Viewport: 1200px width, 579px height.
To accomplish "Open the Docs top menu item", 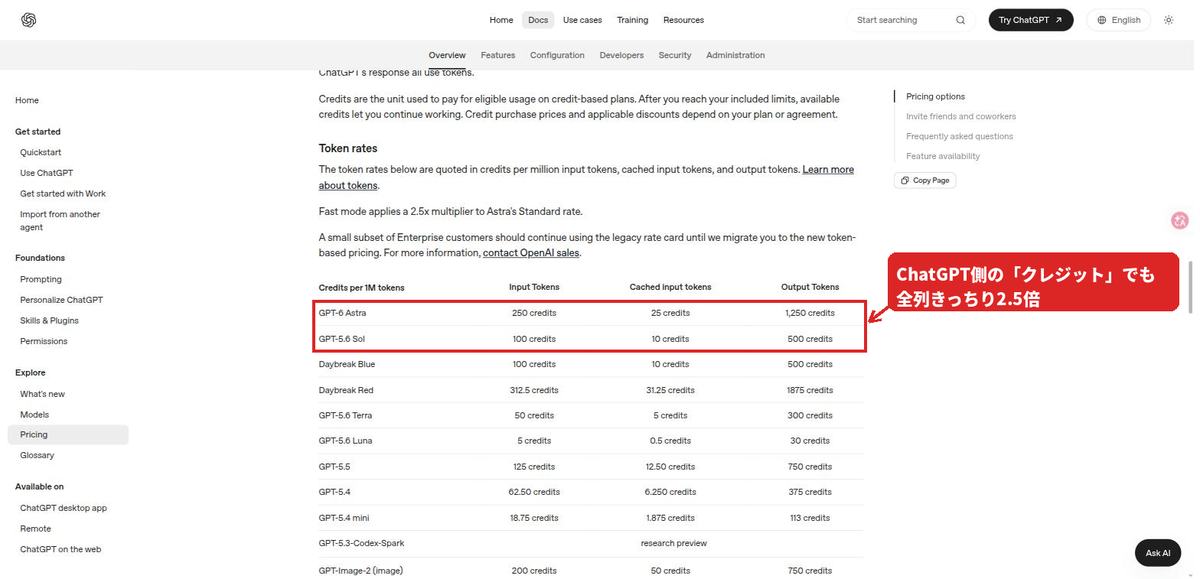I will [538, 20].
